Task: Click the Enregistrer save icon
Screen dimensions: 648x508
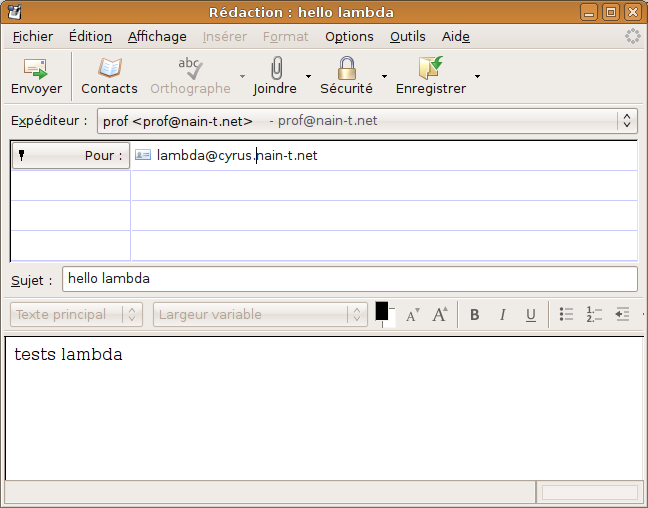Action: (x=431, y=69)
